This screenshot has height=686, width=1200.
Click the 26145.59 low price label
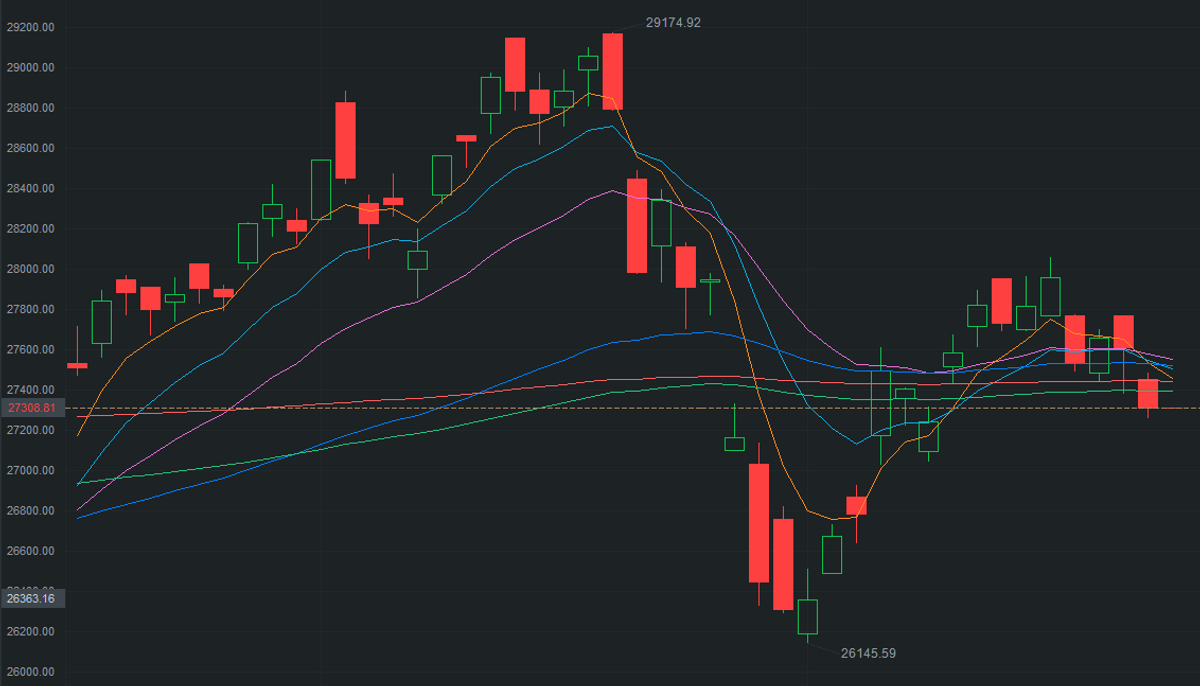[x=868, y=653]
